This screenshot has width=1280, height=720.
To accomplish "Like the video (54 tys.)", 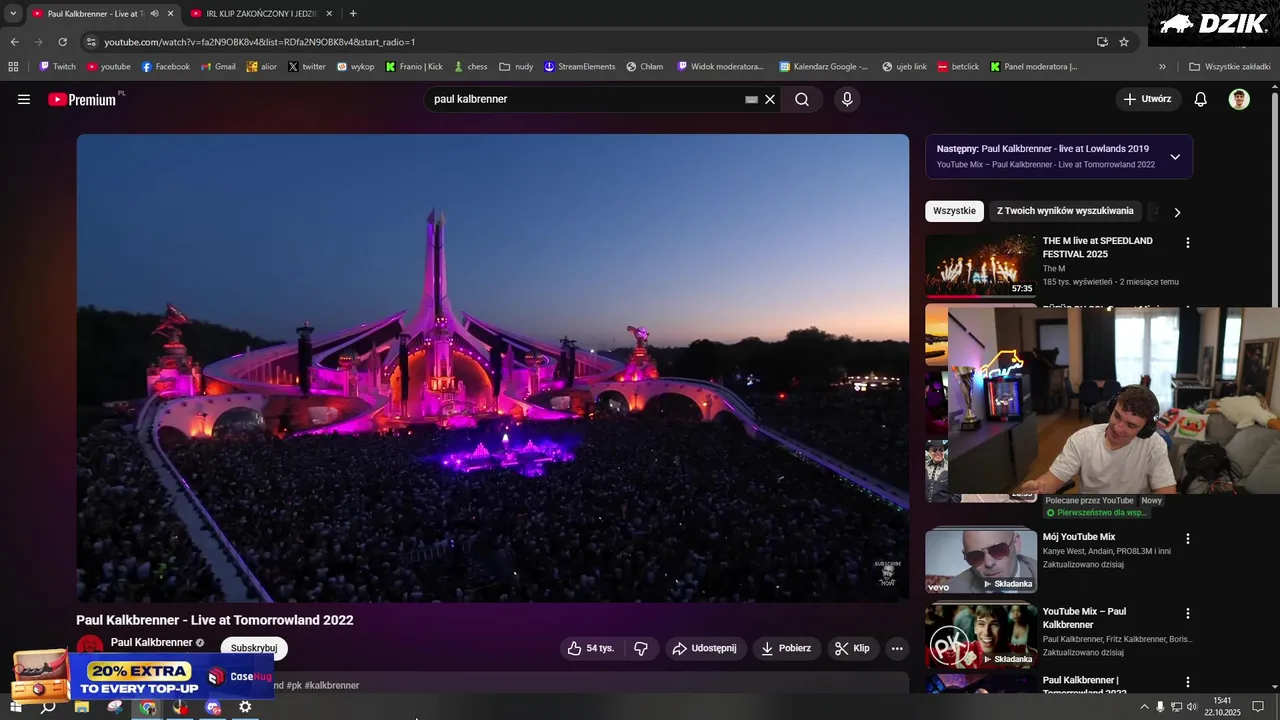I will (591, 648).
